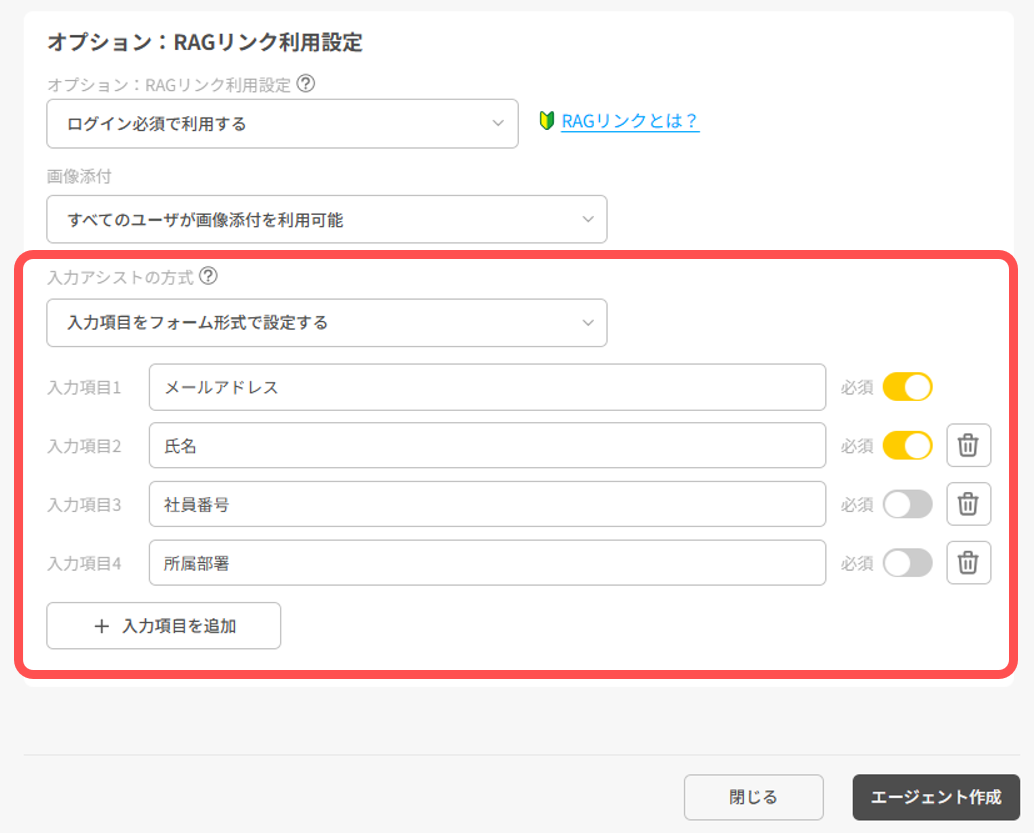The image size is (1034, 833).
Task: Enable 必須 switch for 所属部署
Action: click(907, 563)
